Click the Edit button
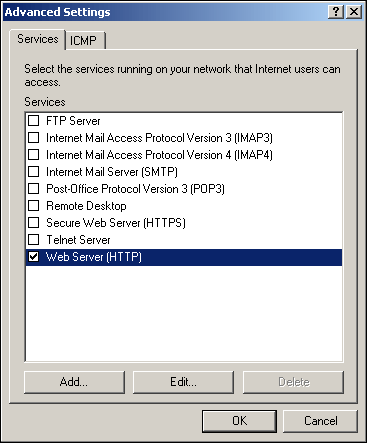 coord(183,382)
